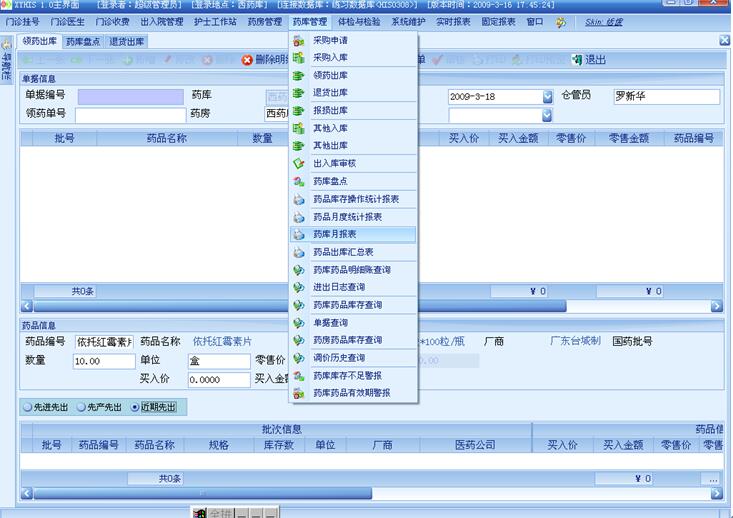
Task: Click the 报损出库 menu icon
Action: tap(299, 111)
